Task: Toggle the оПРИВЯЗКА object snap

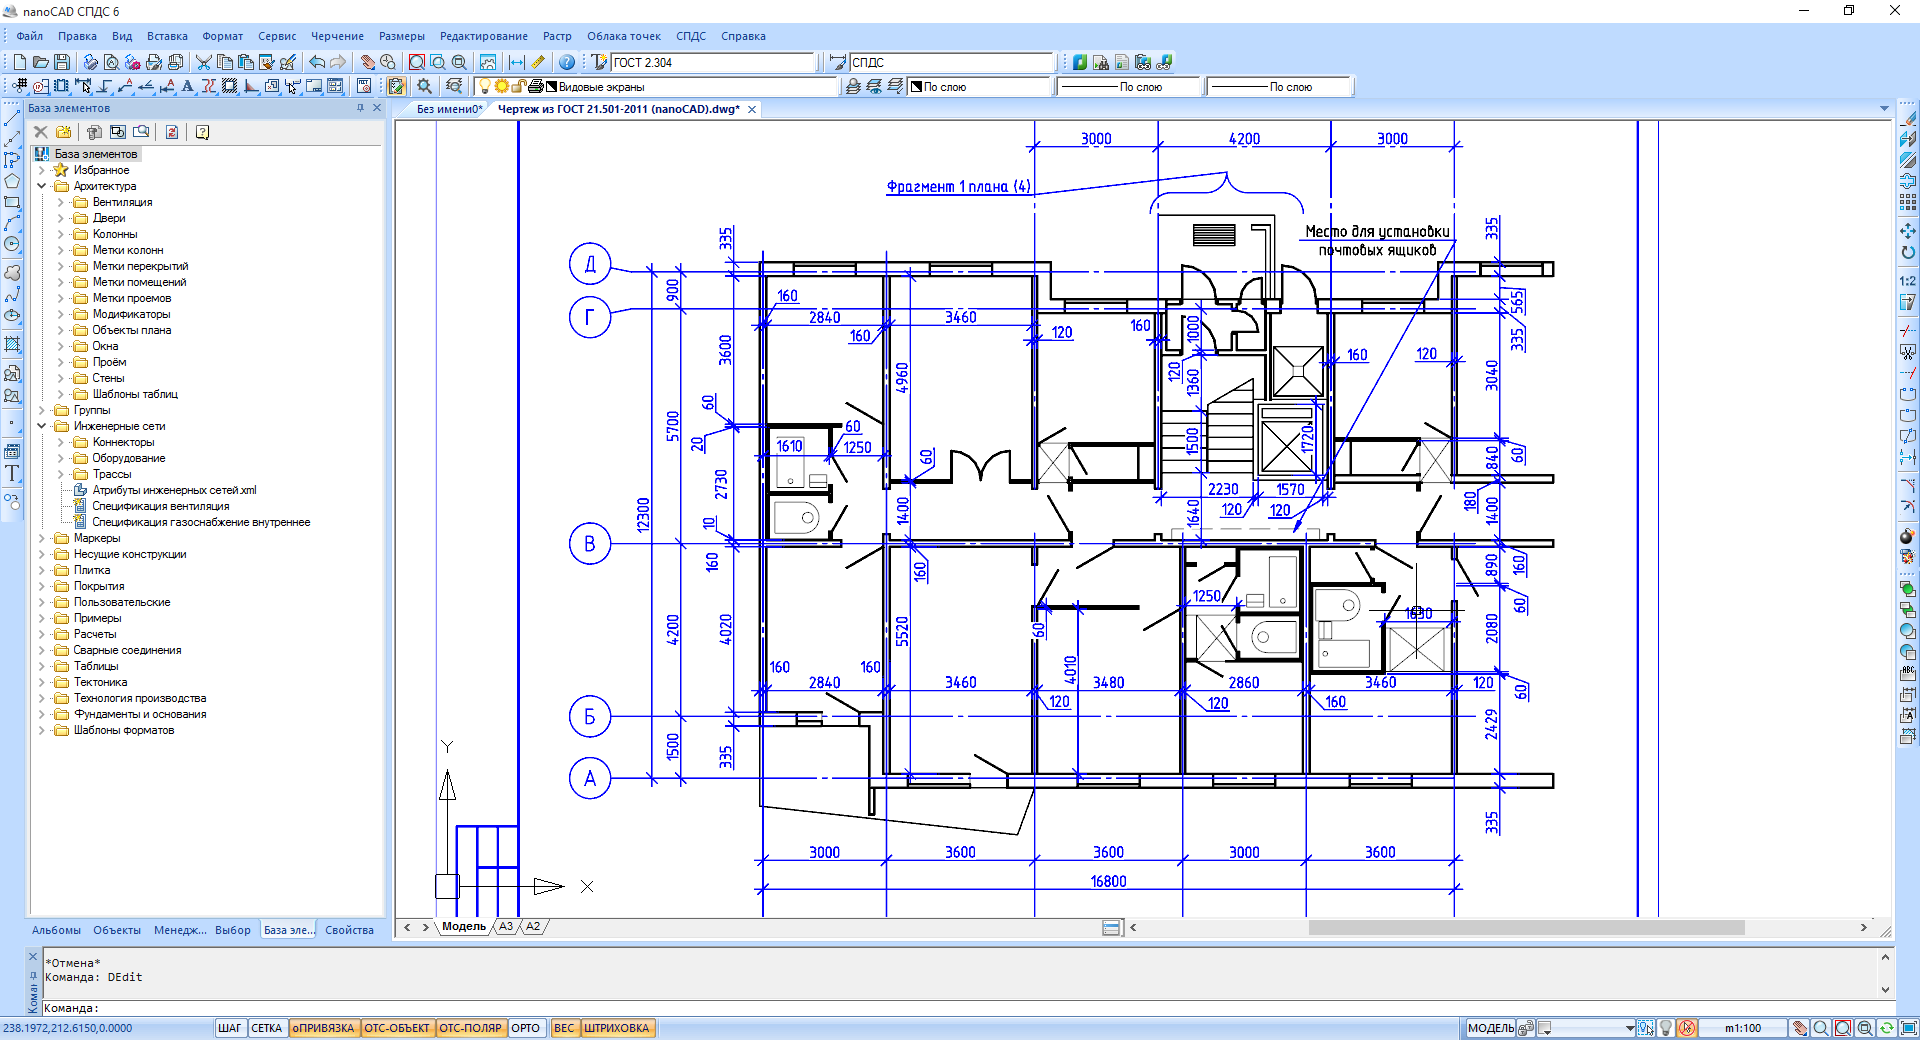Action: pyautogui.click(x=324, y=1028)
